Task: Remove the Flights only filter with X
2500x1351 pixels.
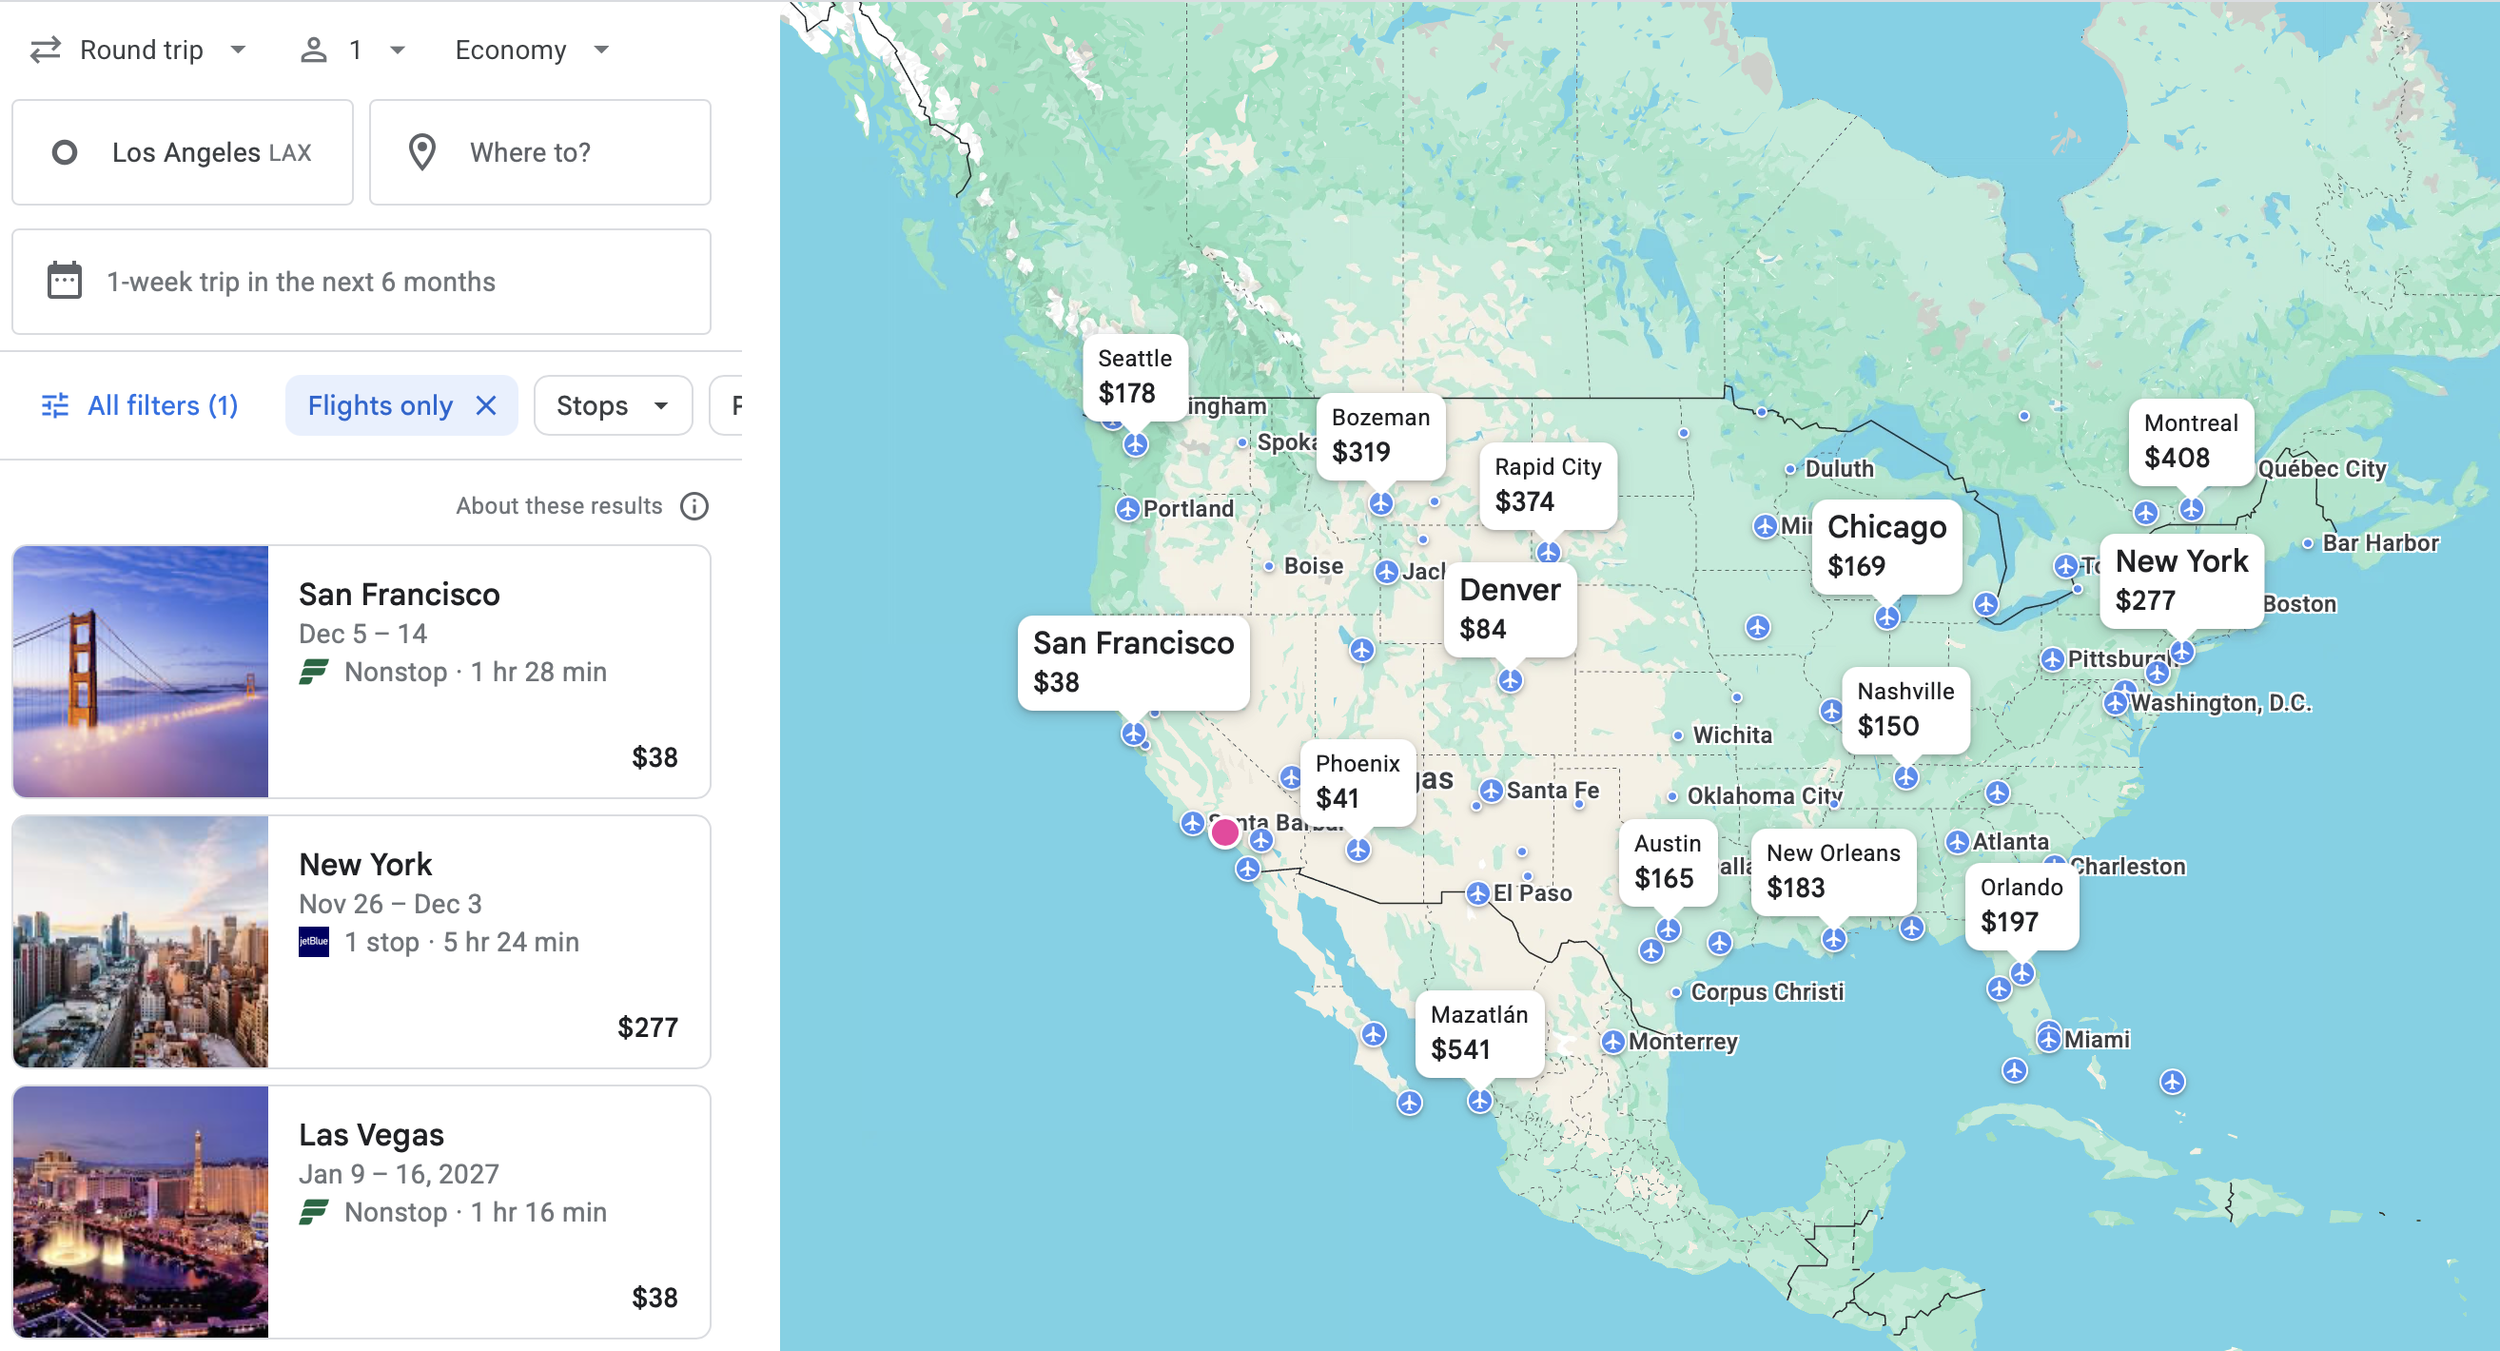Action: click(486, 405)
